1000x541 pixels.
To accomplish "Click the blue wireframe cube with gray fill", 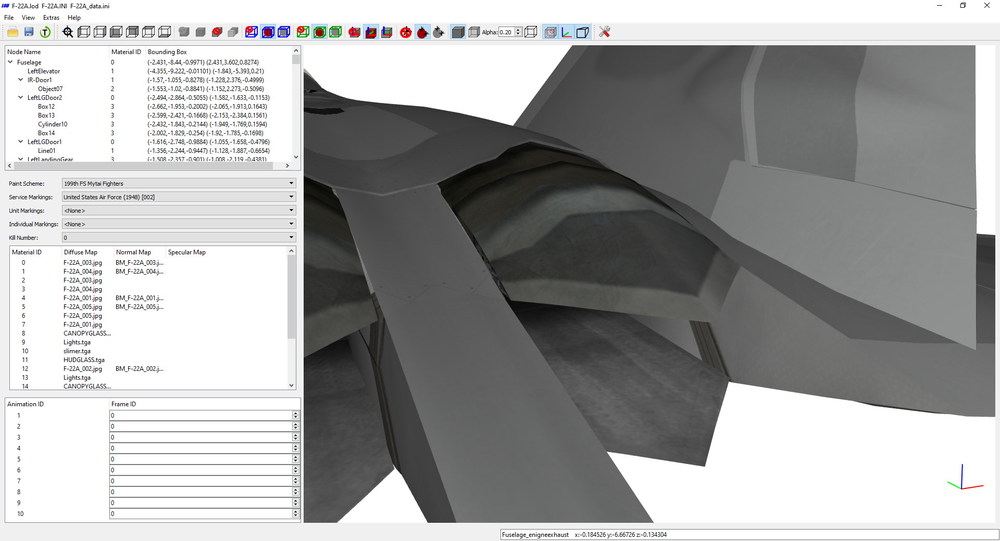I will point(284,32).
